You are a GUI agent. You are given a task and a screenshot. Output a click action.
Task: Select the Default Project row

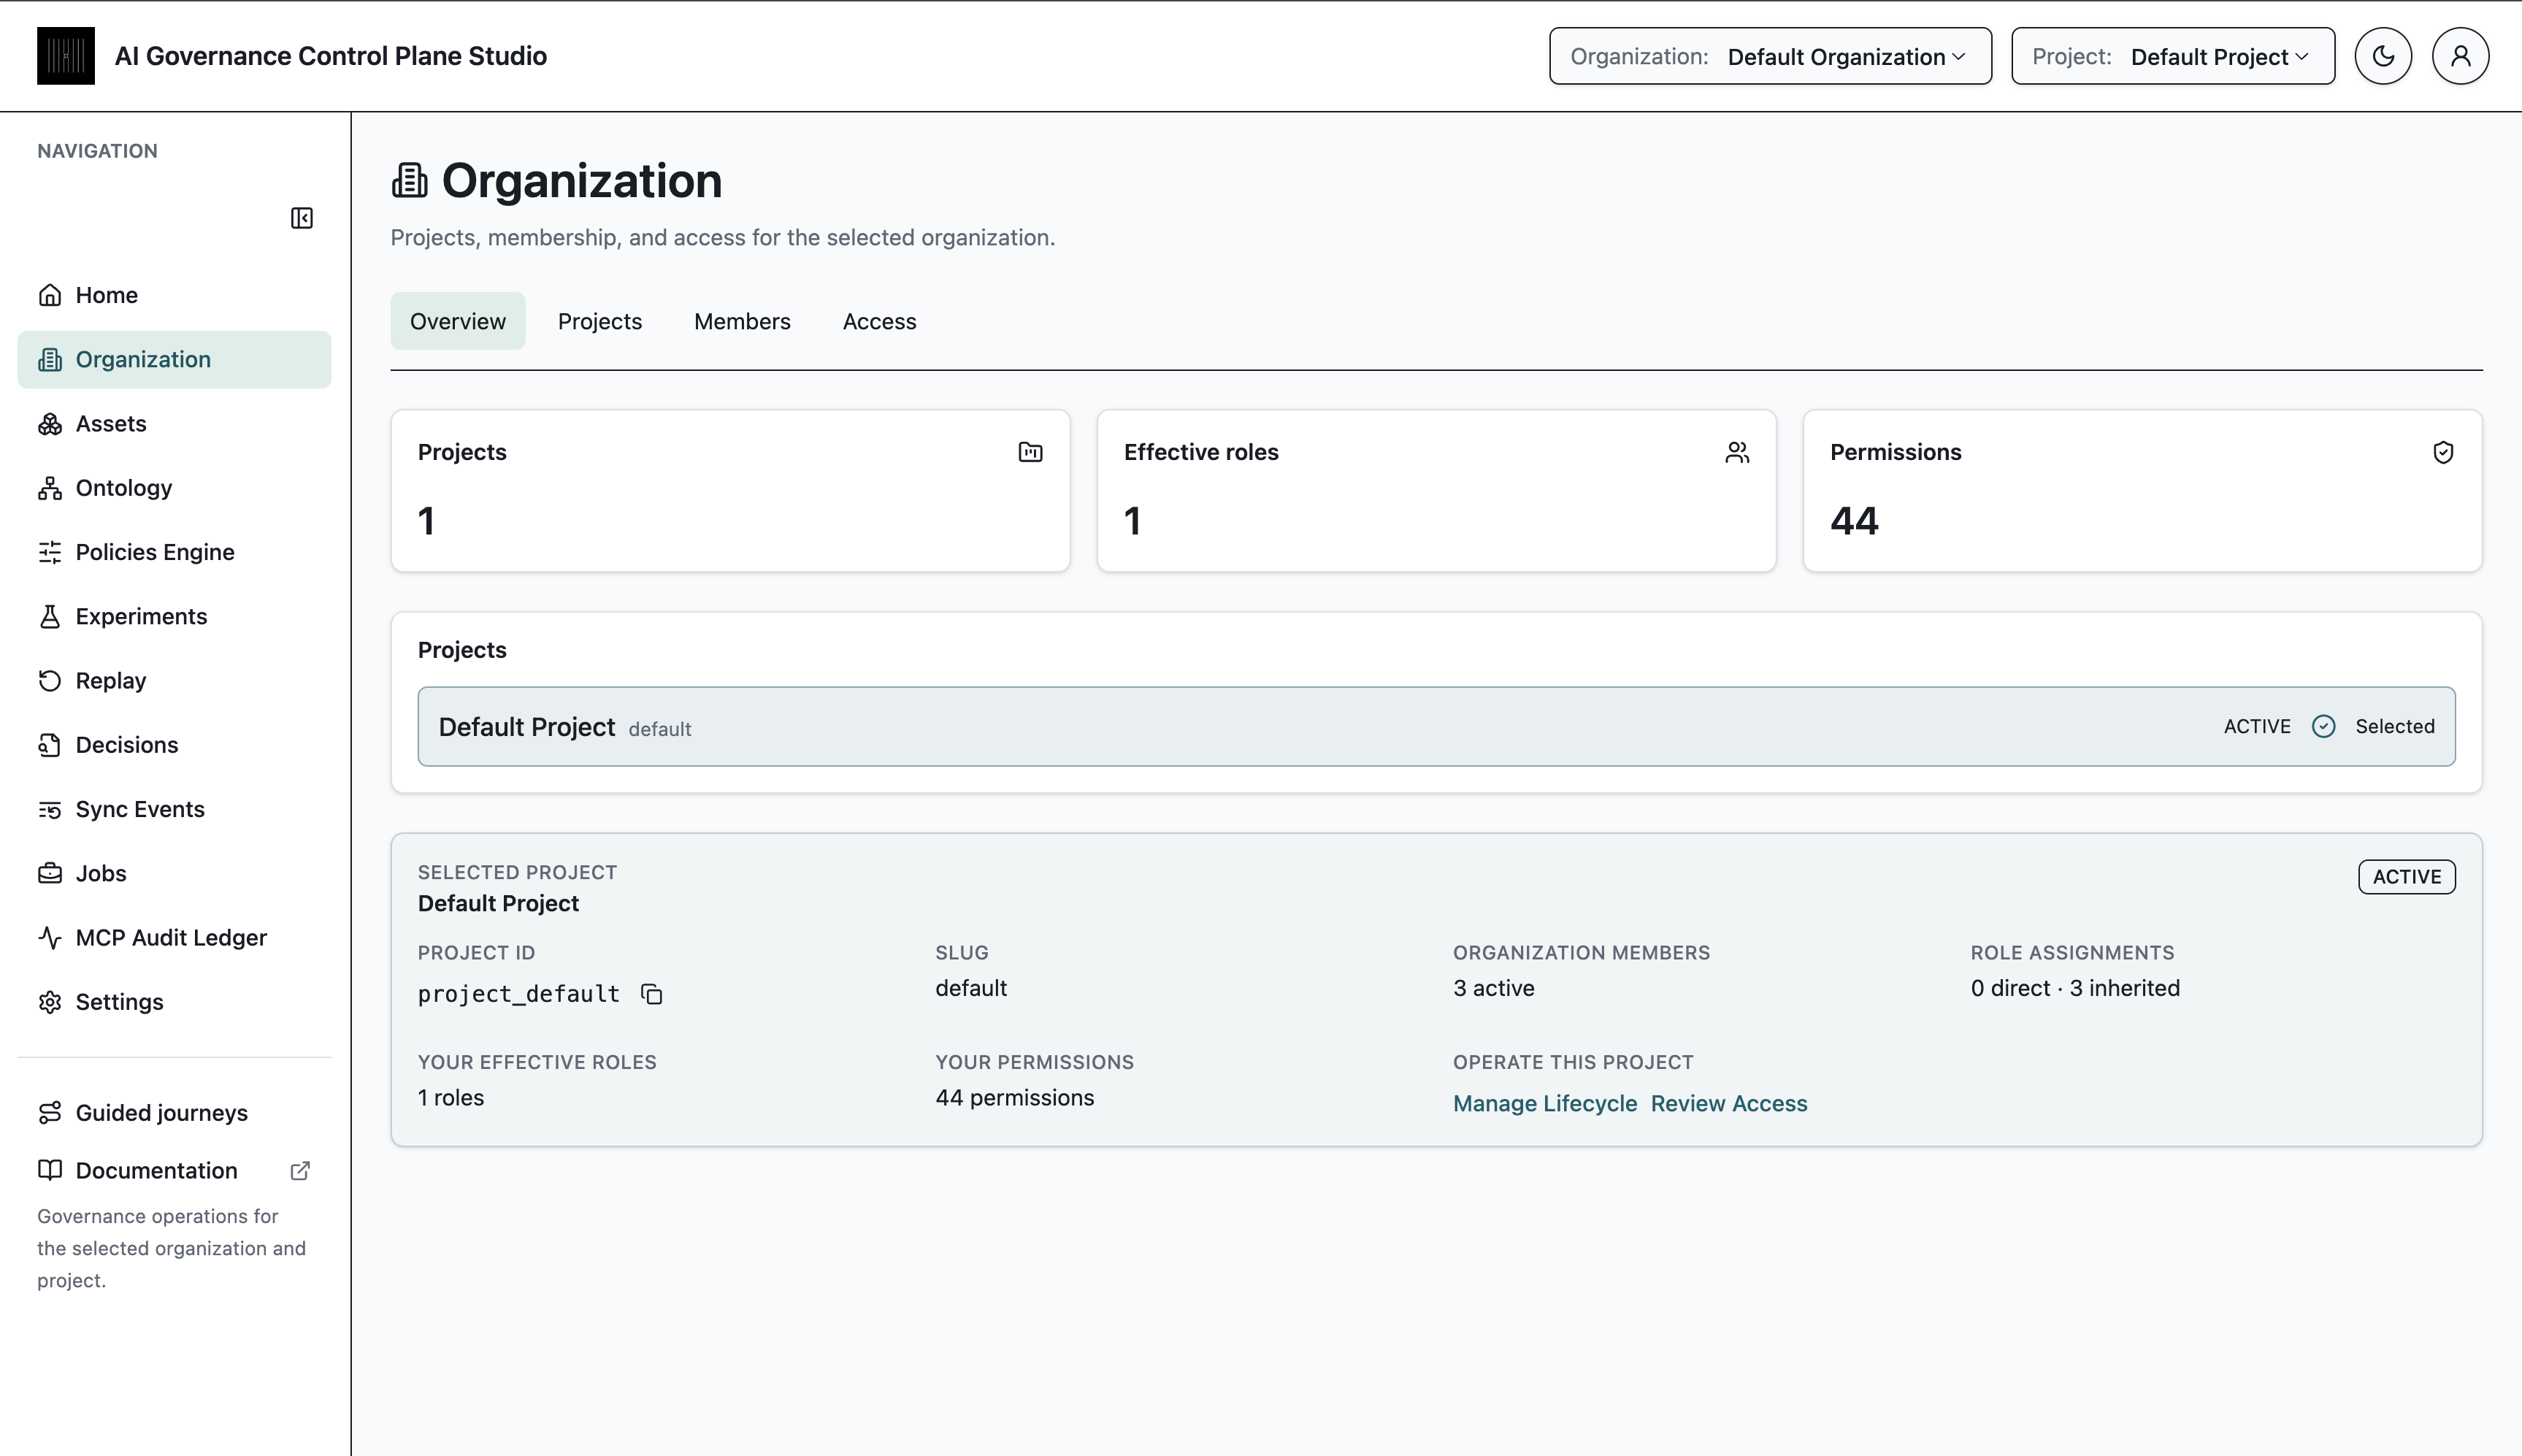1436,727
